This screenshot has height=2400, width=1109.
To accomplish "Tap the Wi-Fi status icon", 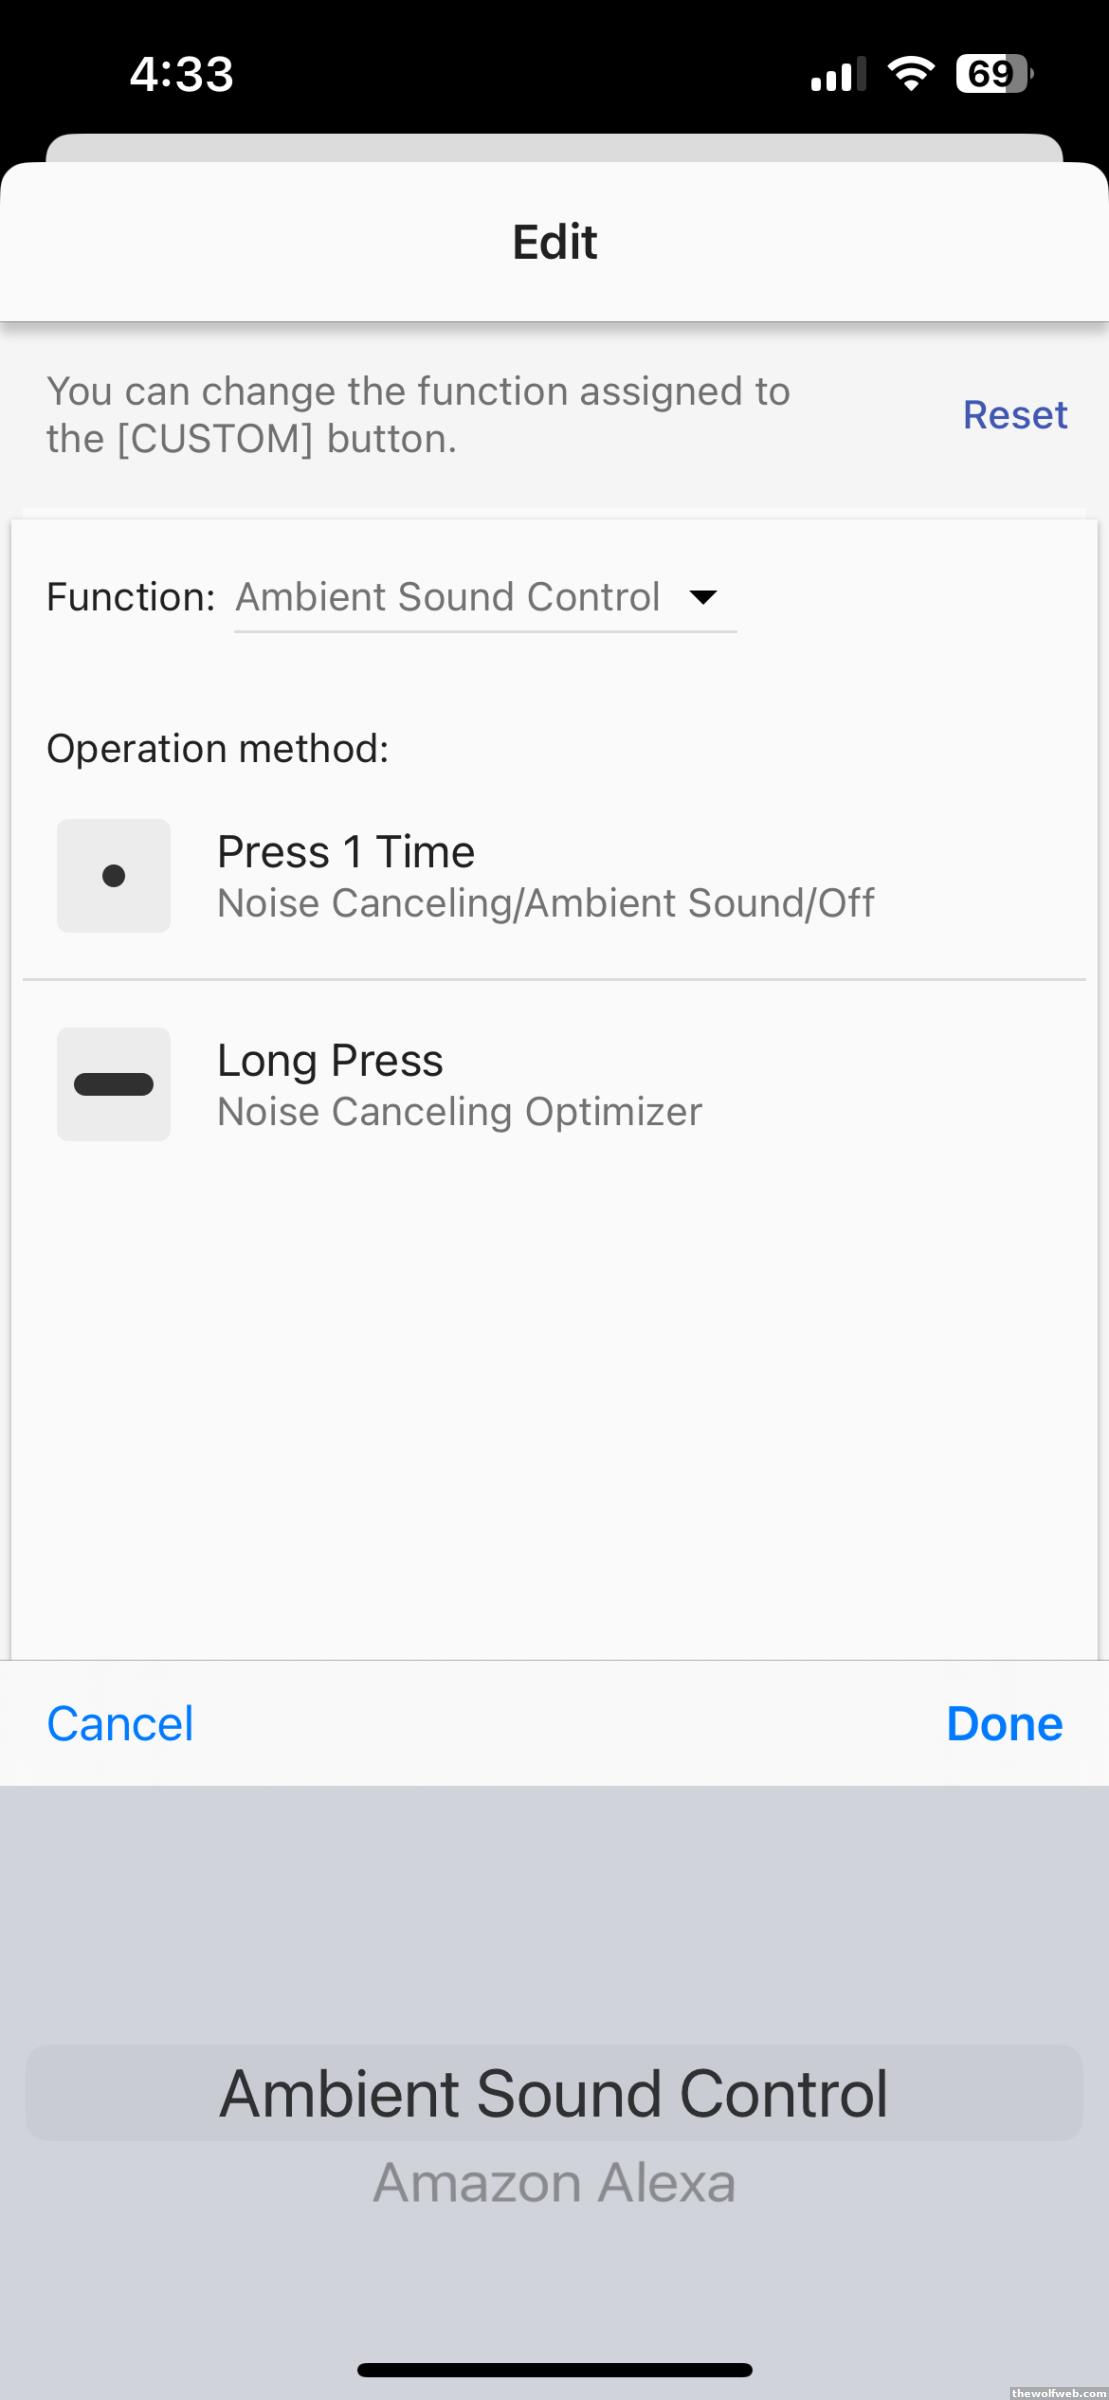I will pos(910,74).
